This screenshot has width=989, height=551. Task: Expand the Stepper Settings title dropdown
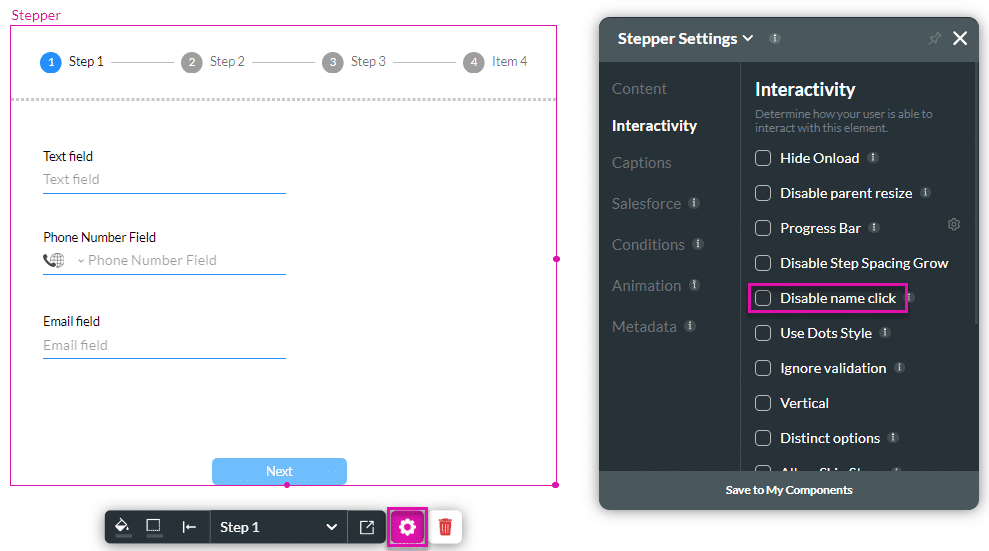748,38
